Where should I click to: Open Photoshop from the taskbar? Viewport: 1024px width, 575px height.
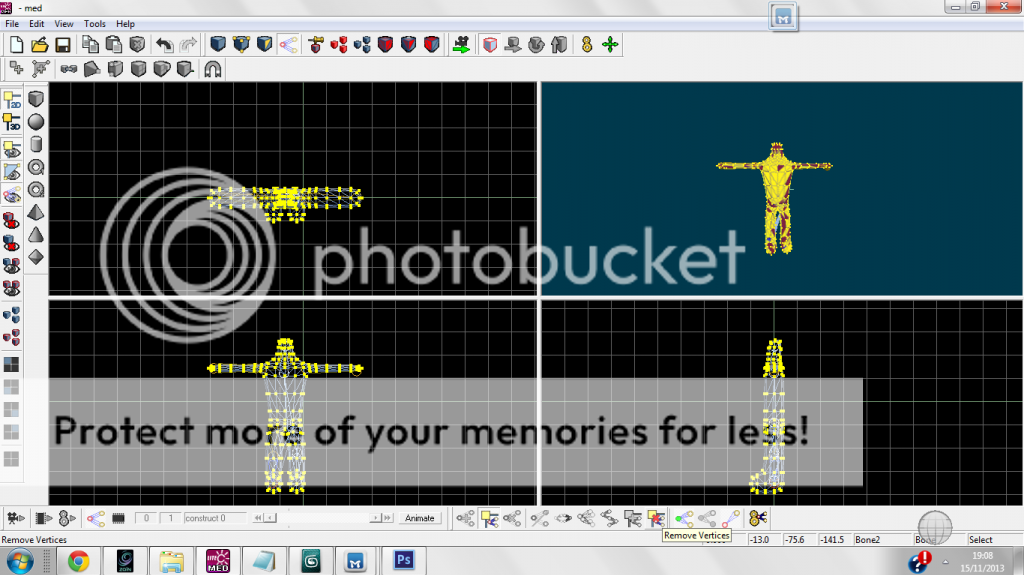point(404,560)
